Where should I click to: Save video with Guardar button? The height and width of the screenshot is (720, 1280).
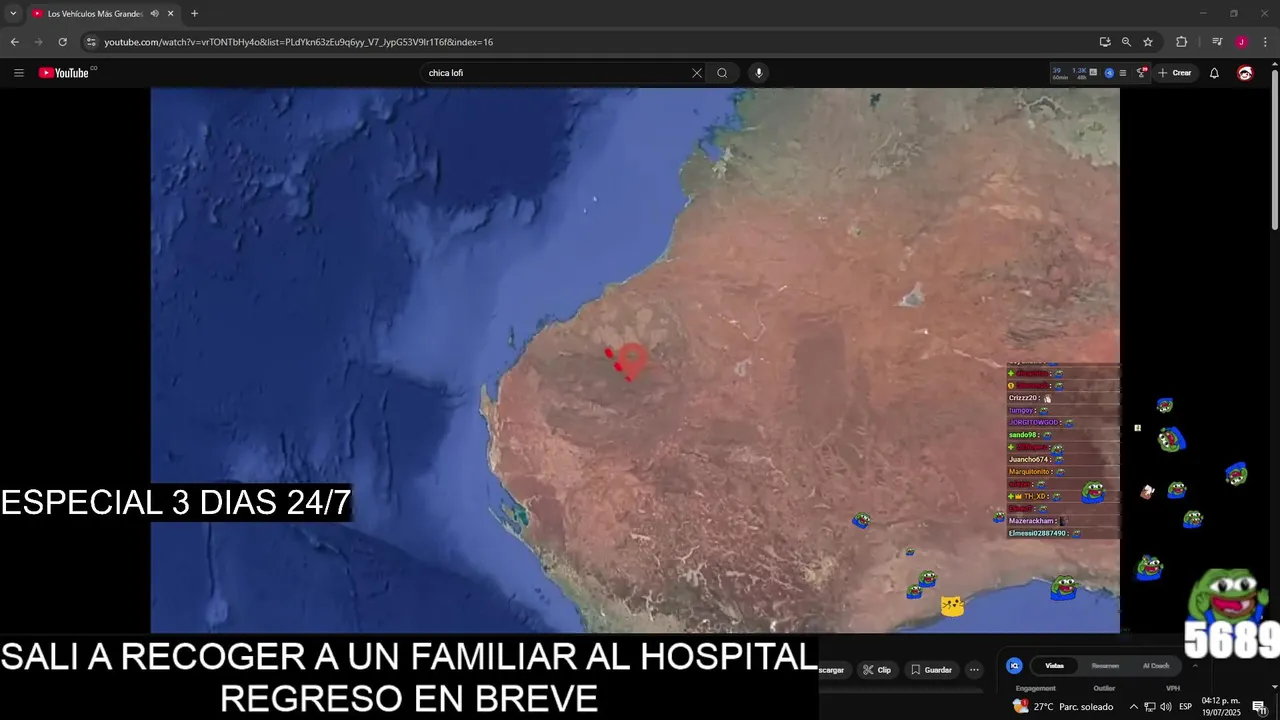point(931,670)
